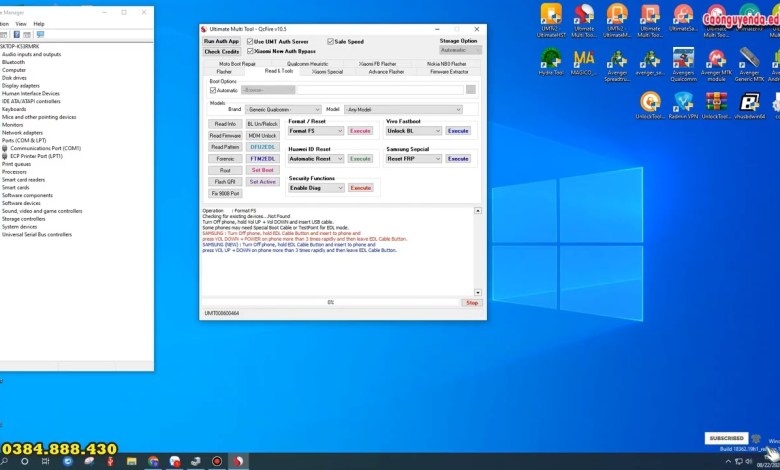
Task: Open the Hydra Tool desktop shortcut
Action: [550, 59]
